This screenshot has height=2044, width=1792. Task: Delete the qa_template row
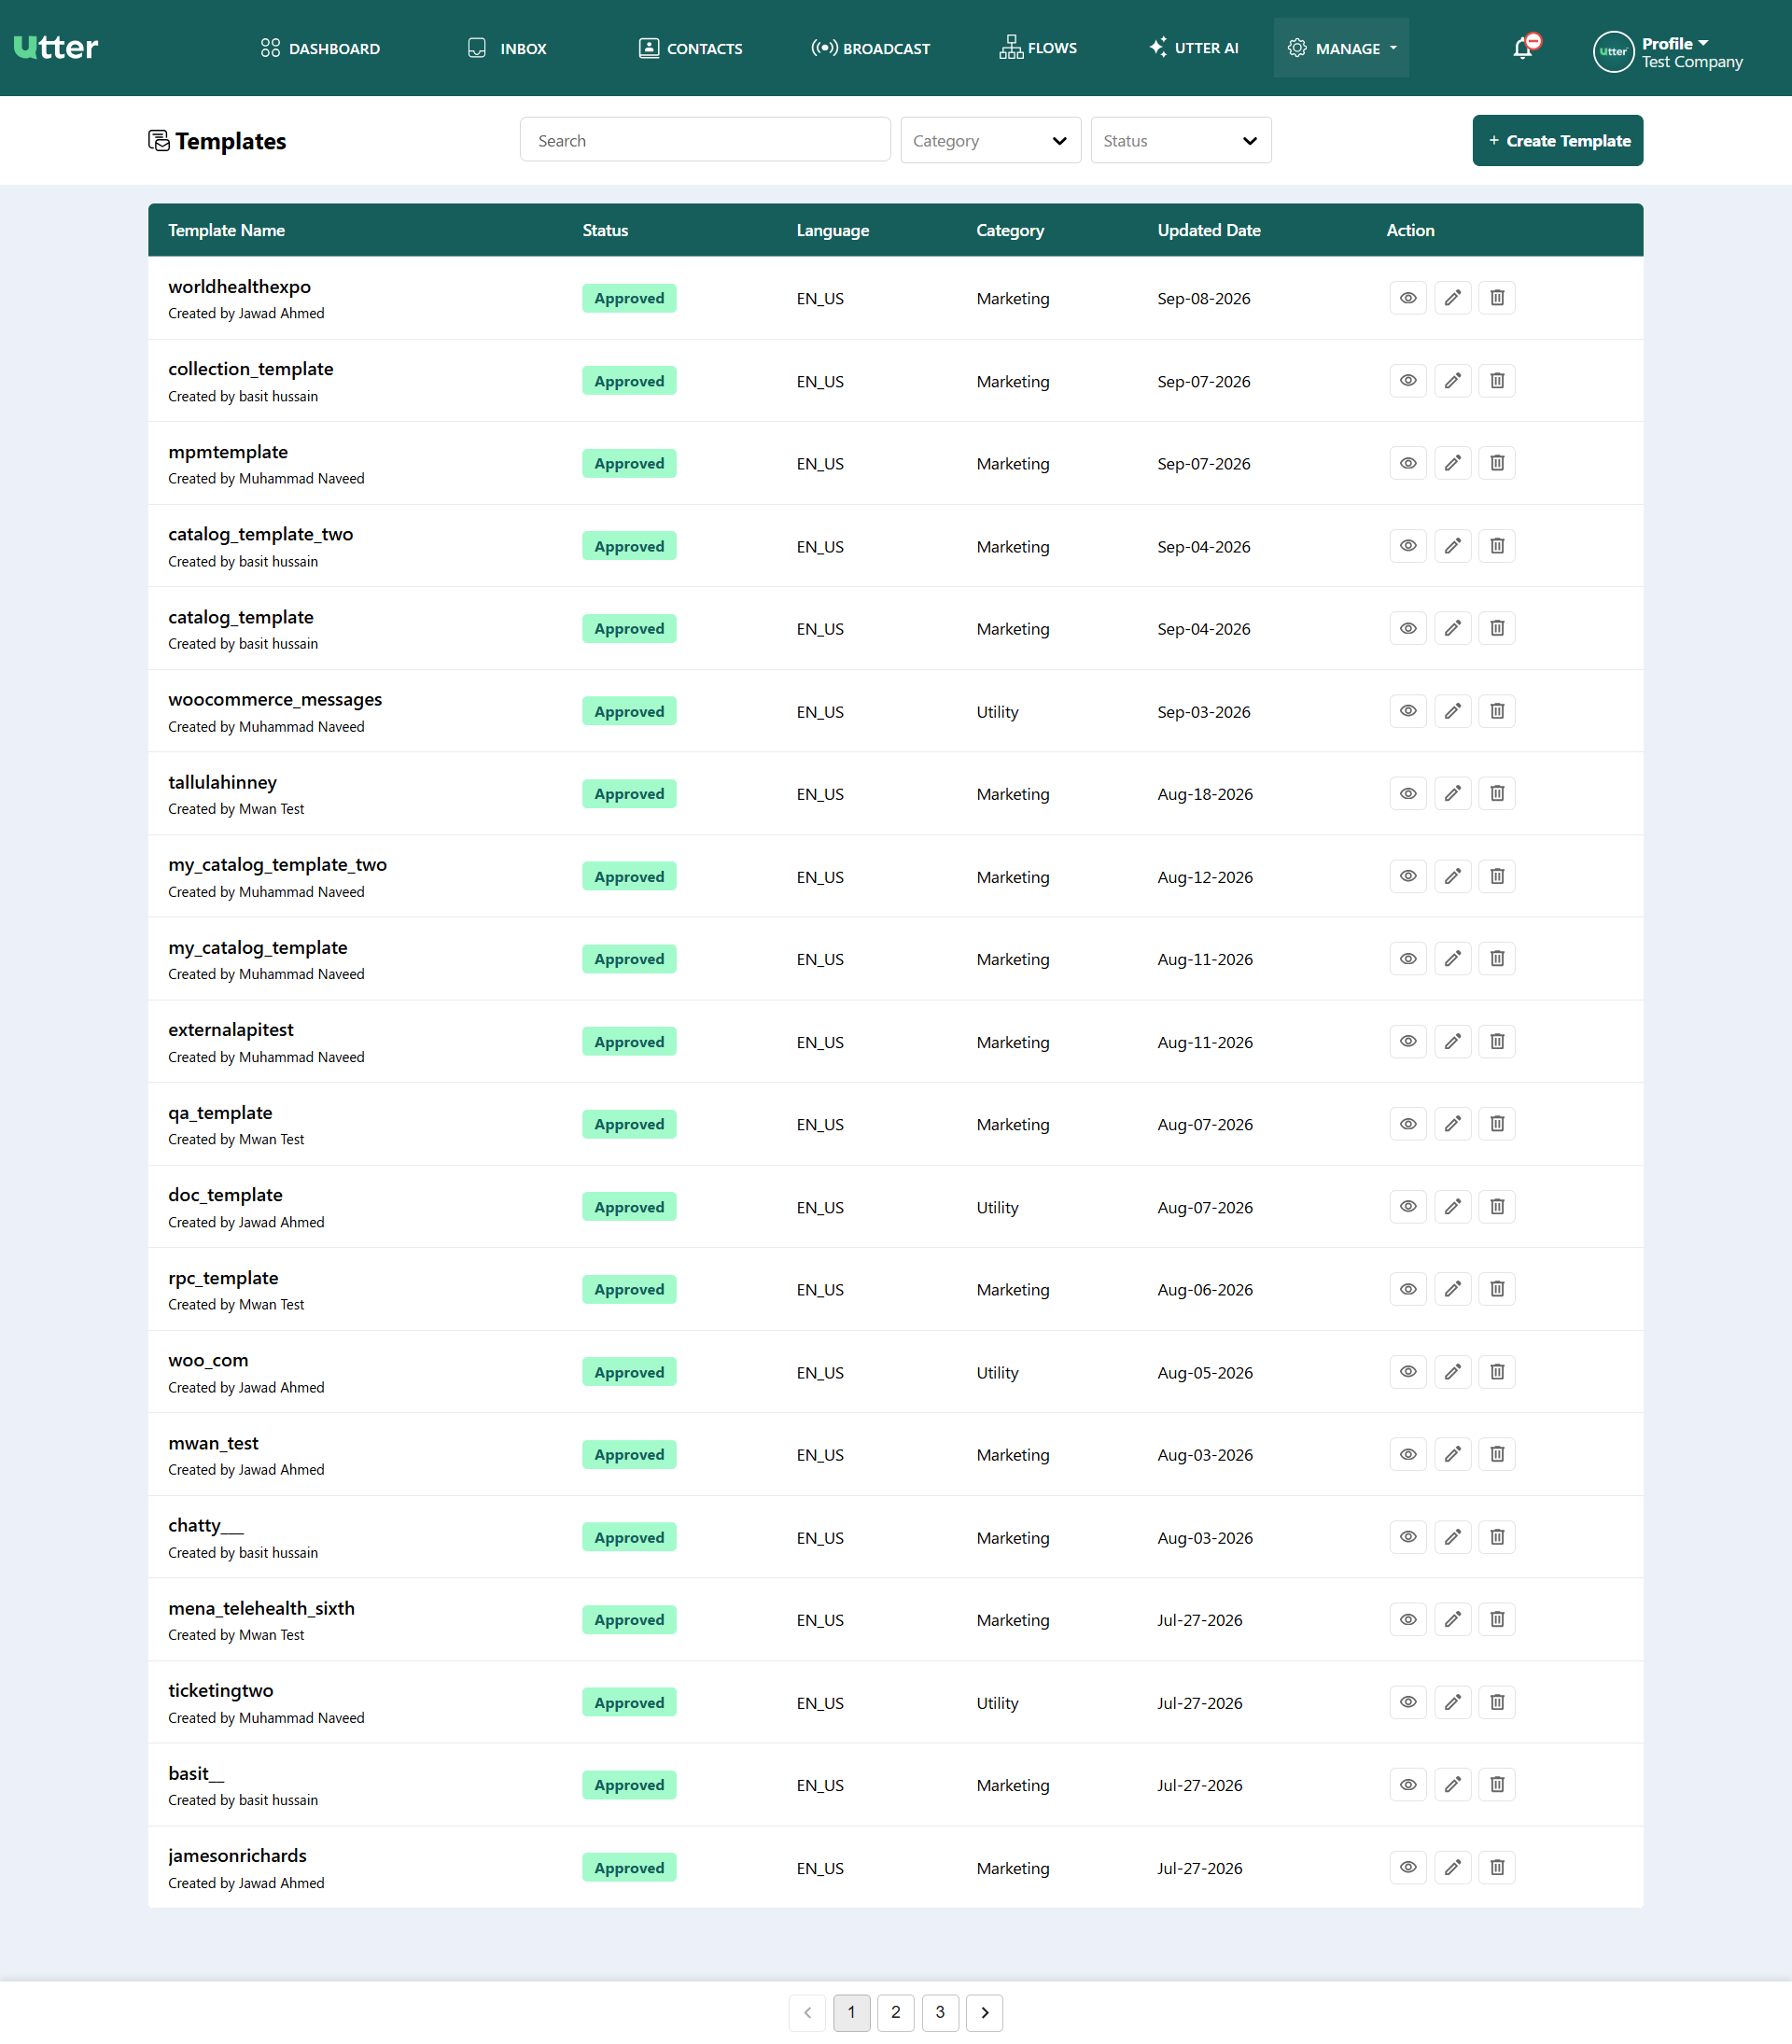click(1497, 1124)
